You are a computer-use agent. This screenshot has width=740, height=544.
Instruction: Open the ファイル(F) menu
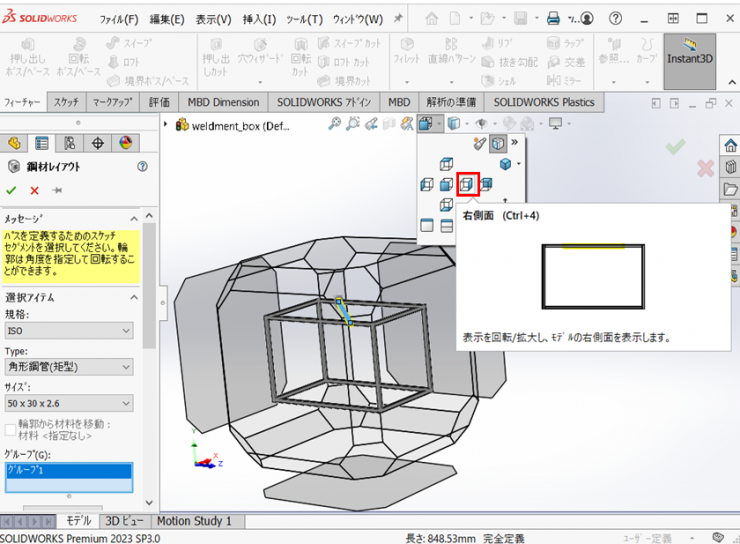click(119, 19)
